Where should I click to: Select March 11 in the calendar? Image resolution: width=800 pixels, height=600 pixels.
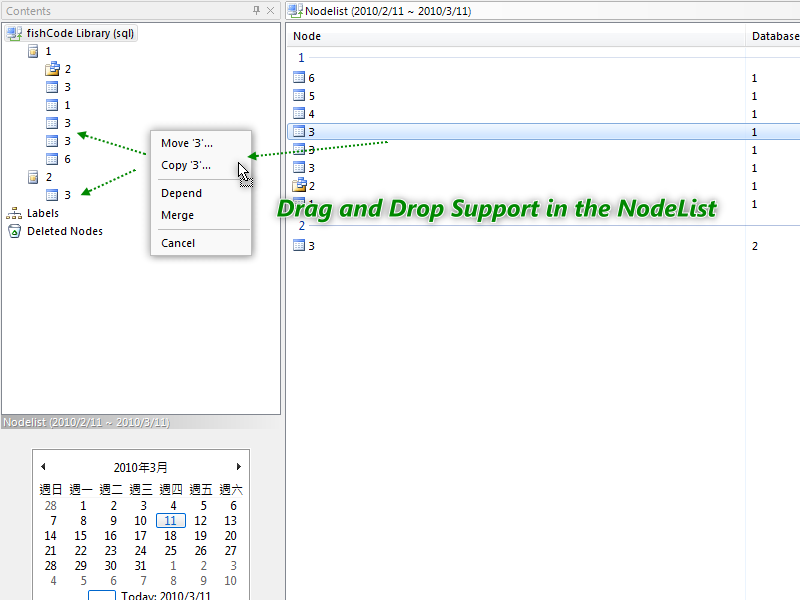pos(170,520)
